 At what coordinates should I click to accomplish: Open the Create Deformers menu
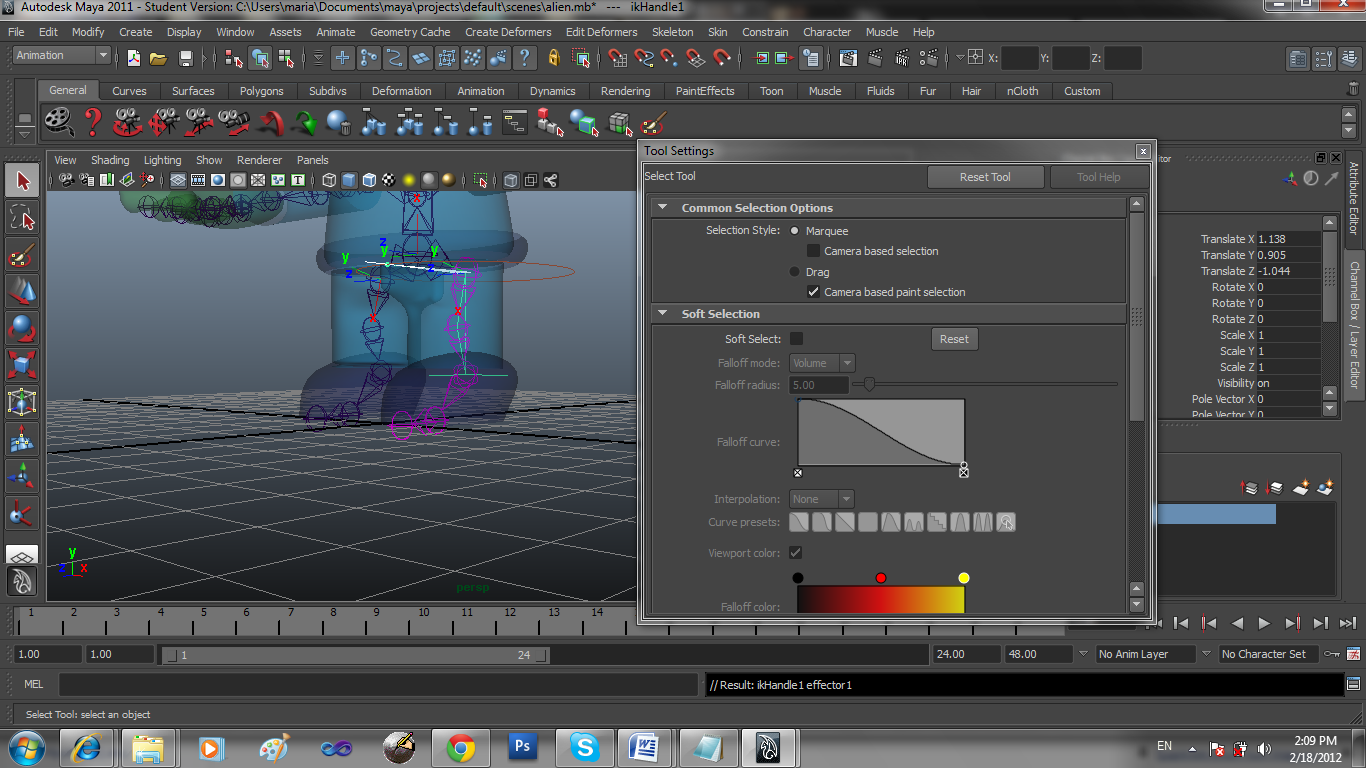(508, 32)
